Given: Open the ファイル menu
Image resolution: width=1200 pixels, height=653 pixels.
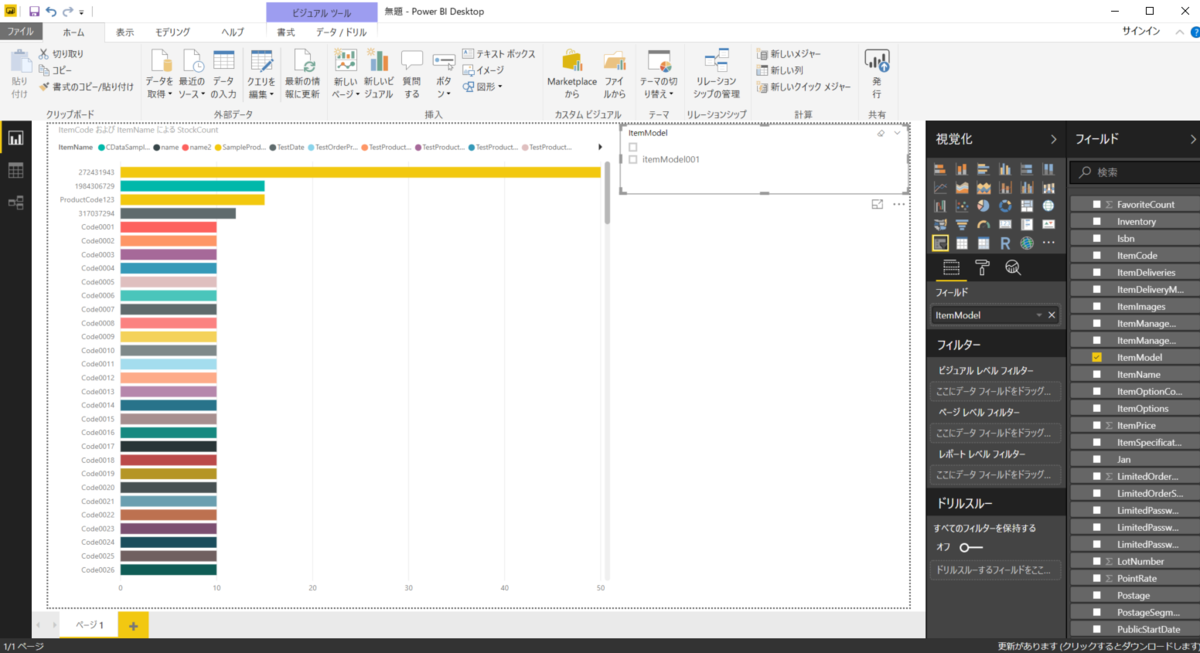Looking at the screenshot, I should tap(22, 31).
